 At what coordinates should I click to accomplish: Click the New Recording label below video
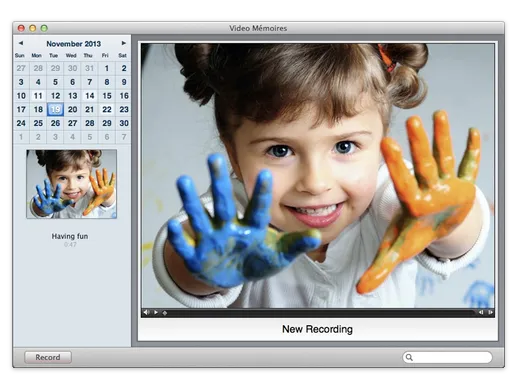coord(317,329)
